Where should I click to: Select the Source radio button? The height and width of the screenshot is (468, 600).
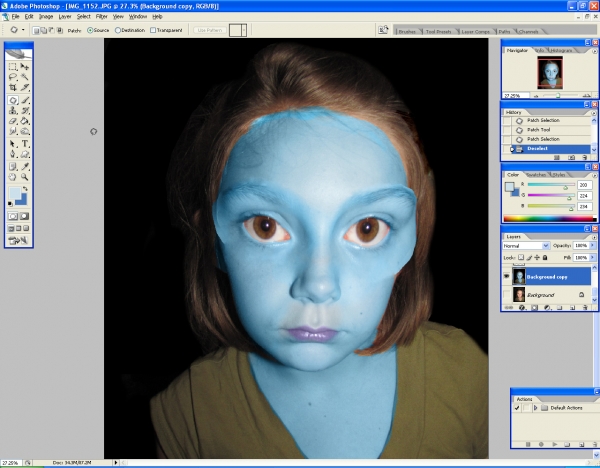tap(90, 30)
